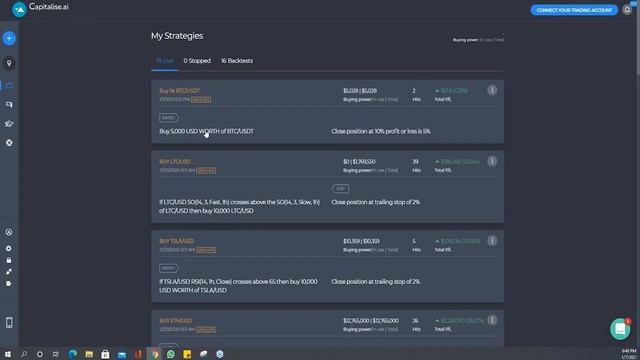The height and width of the screenshot is (360, 640).
Task: Open the chat messages sidebar icon
Action: click(9, 104)
